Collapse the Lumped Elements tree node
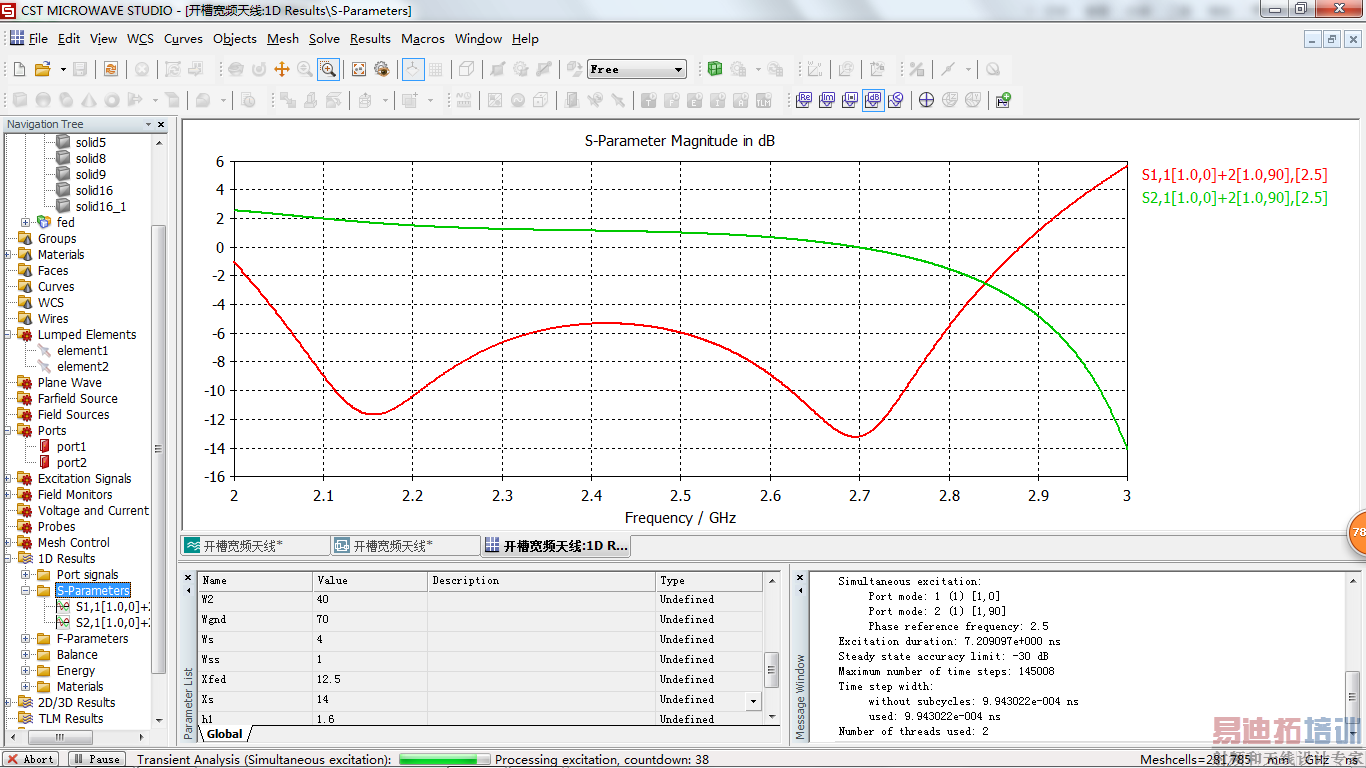The image size is (1366, 768). 9,335
